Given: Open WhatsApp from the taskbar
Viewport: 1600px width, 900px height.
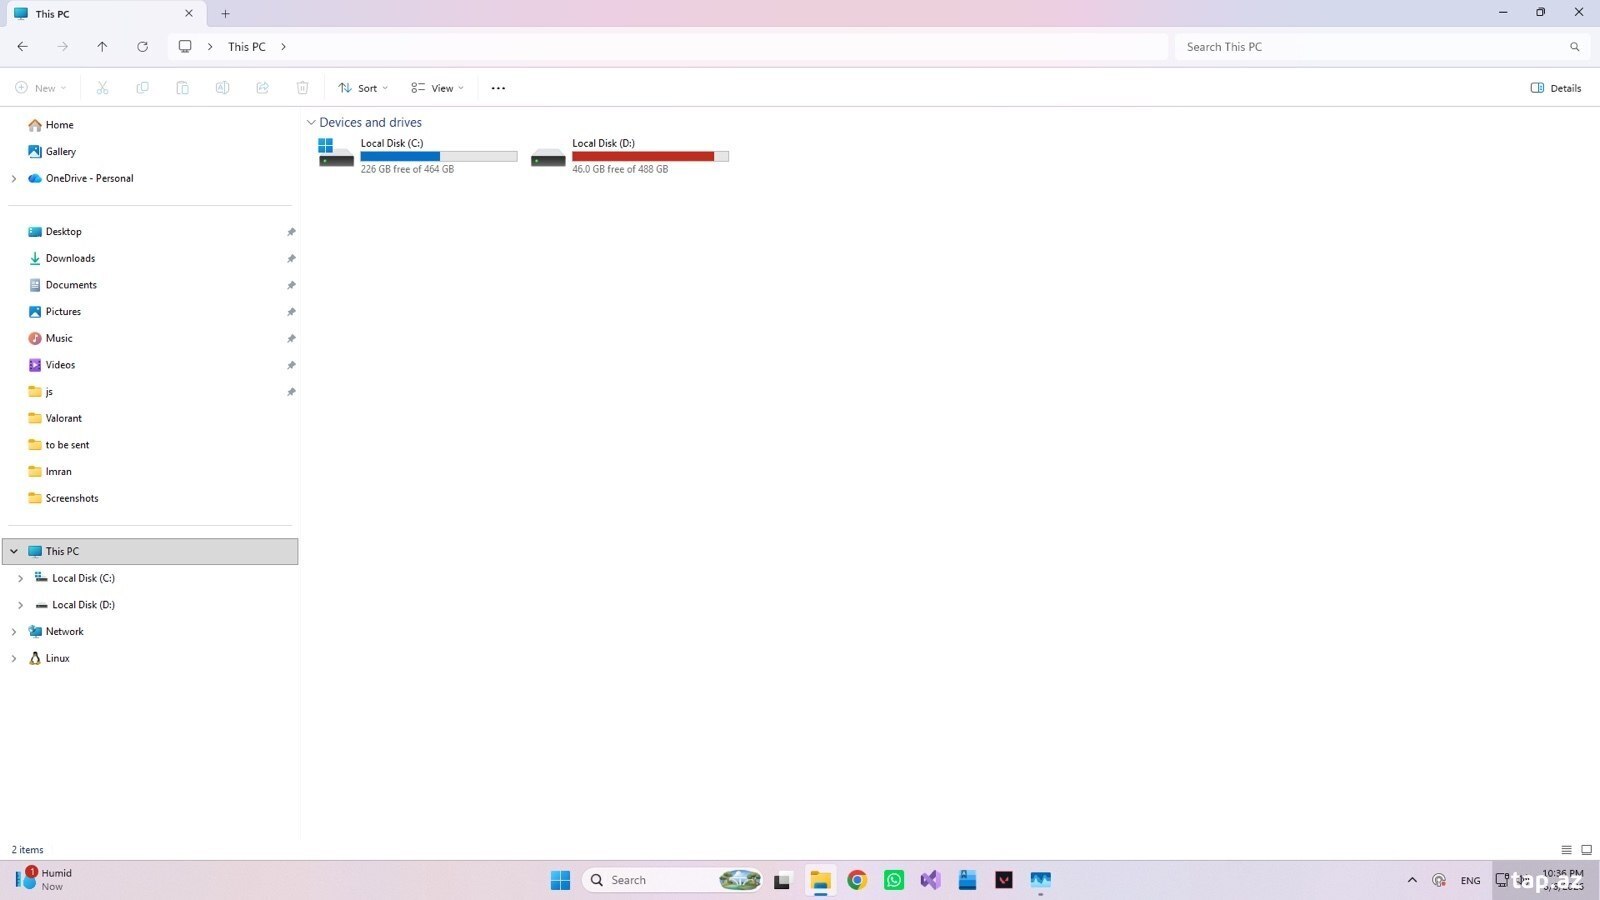Looking at the screenshot, I should coord(894,880).
